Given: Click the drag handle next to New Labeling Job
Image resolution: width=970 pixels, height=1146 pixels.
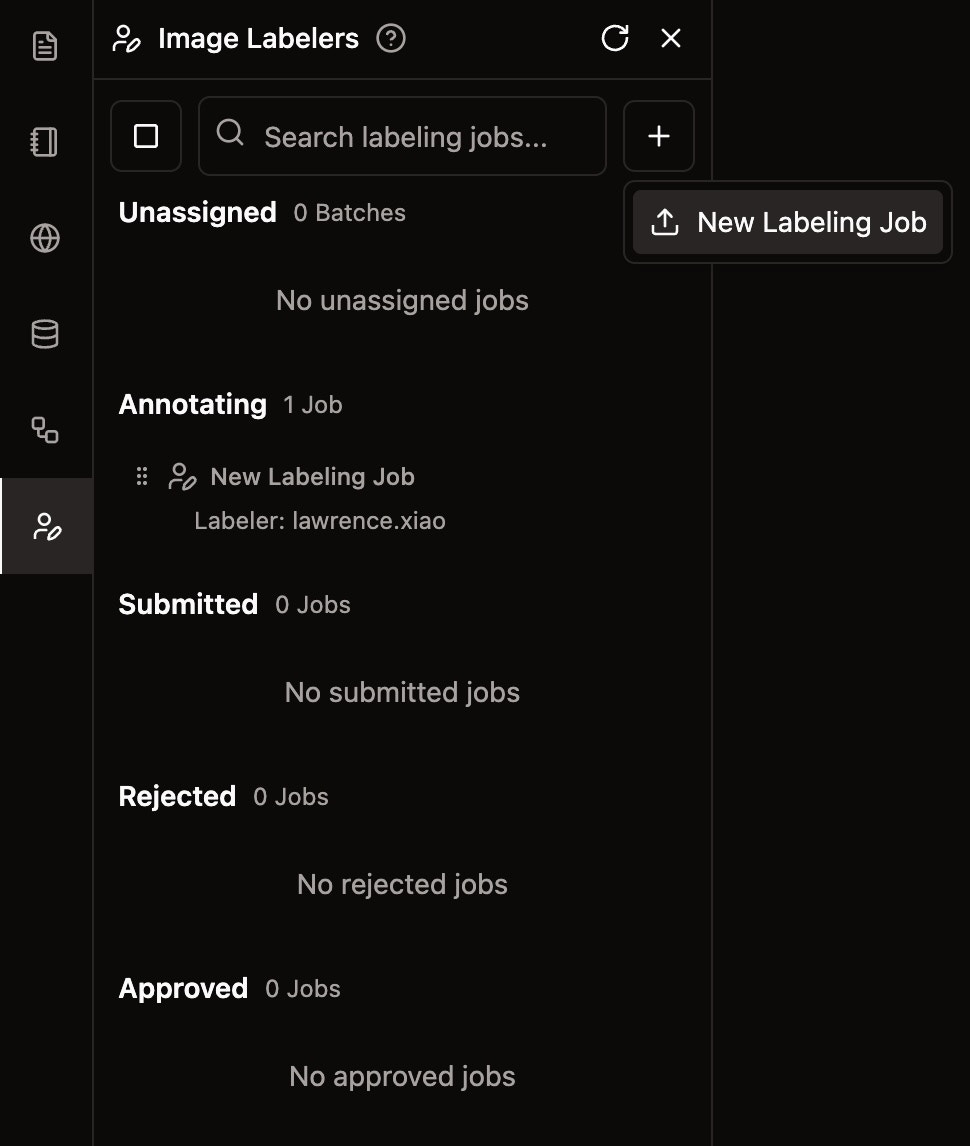Looking at the screenshot, I should point(142,476).
